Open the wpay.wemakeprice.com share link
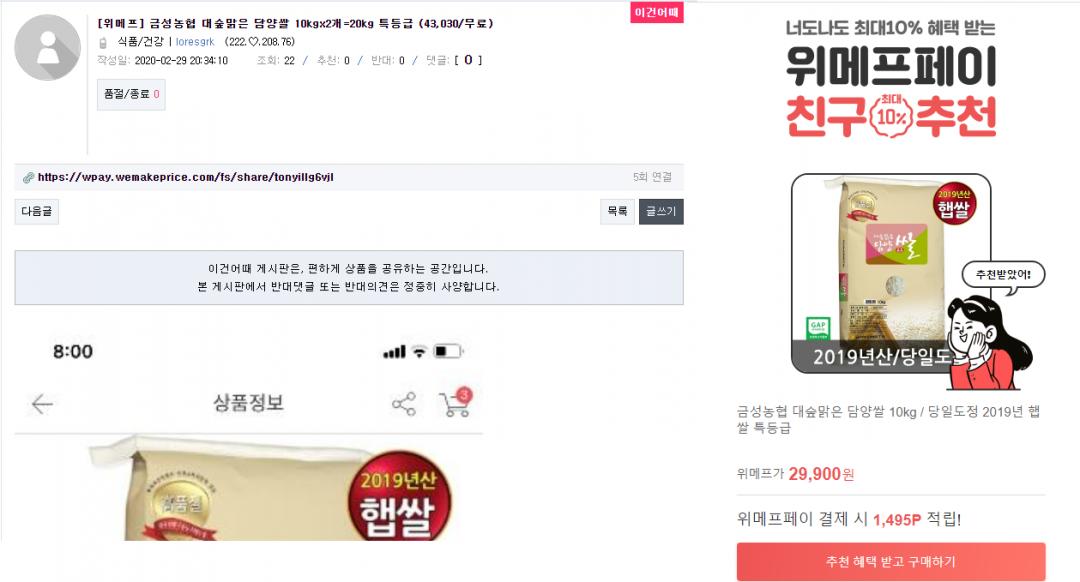1080x582 pixels. click(x=185, y=177)
